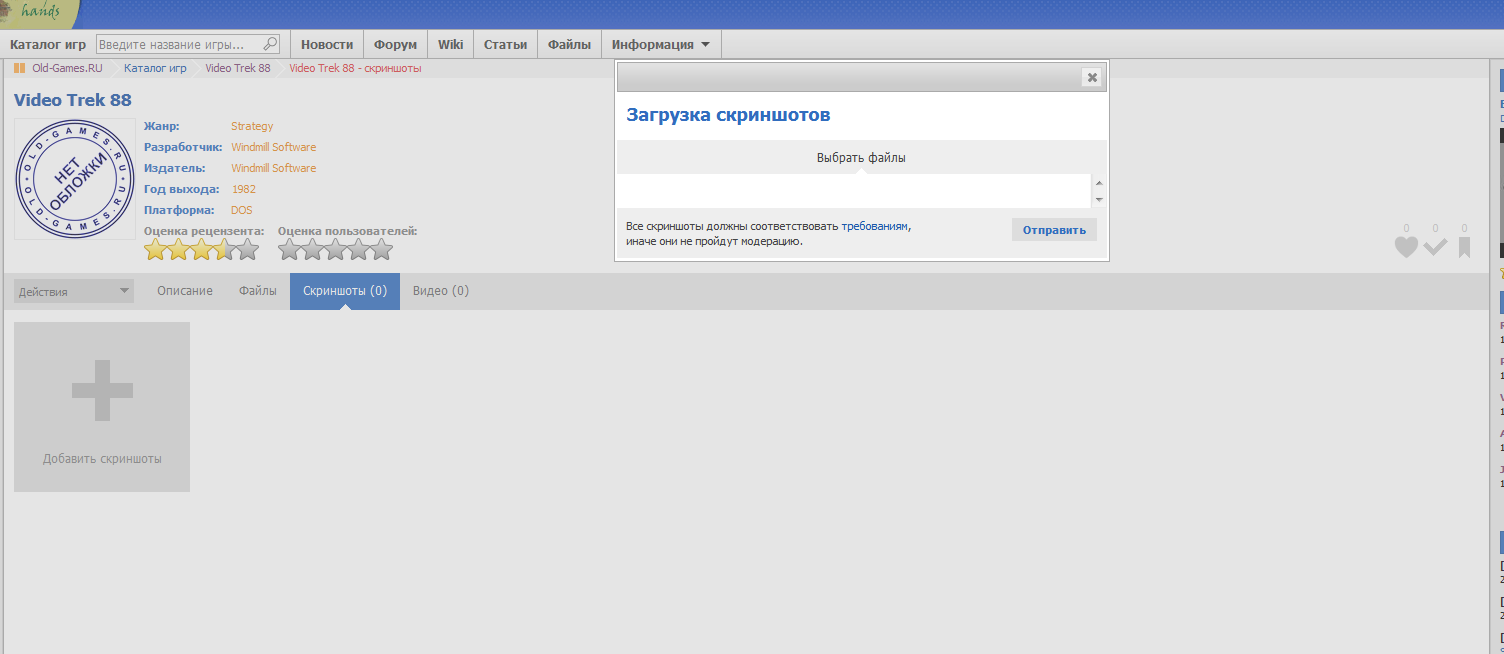Image resolution: width=1504 pixels, height=654 pixels.
Task: Click the file list scroll-down arrow
Action: tap(1099, 199)
